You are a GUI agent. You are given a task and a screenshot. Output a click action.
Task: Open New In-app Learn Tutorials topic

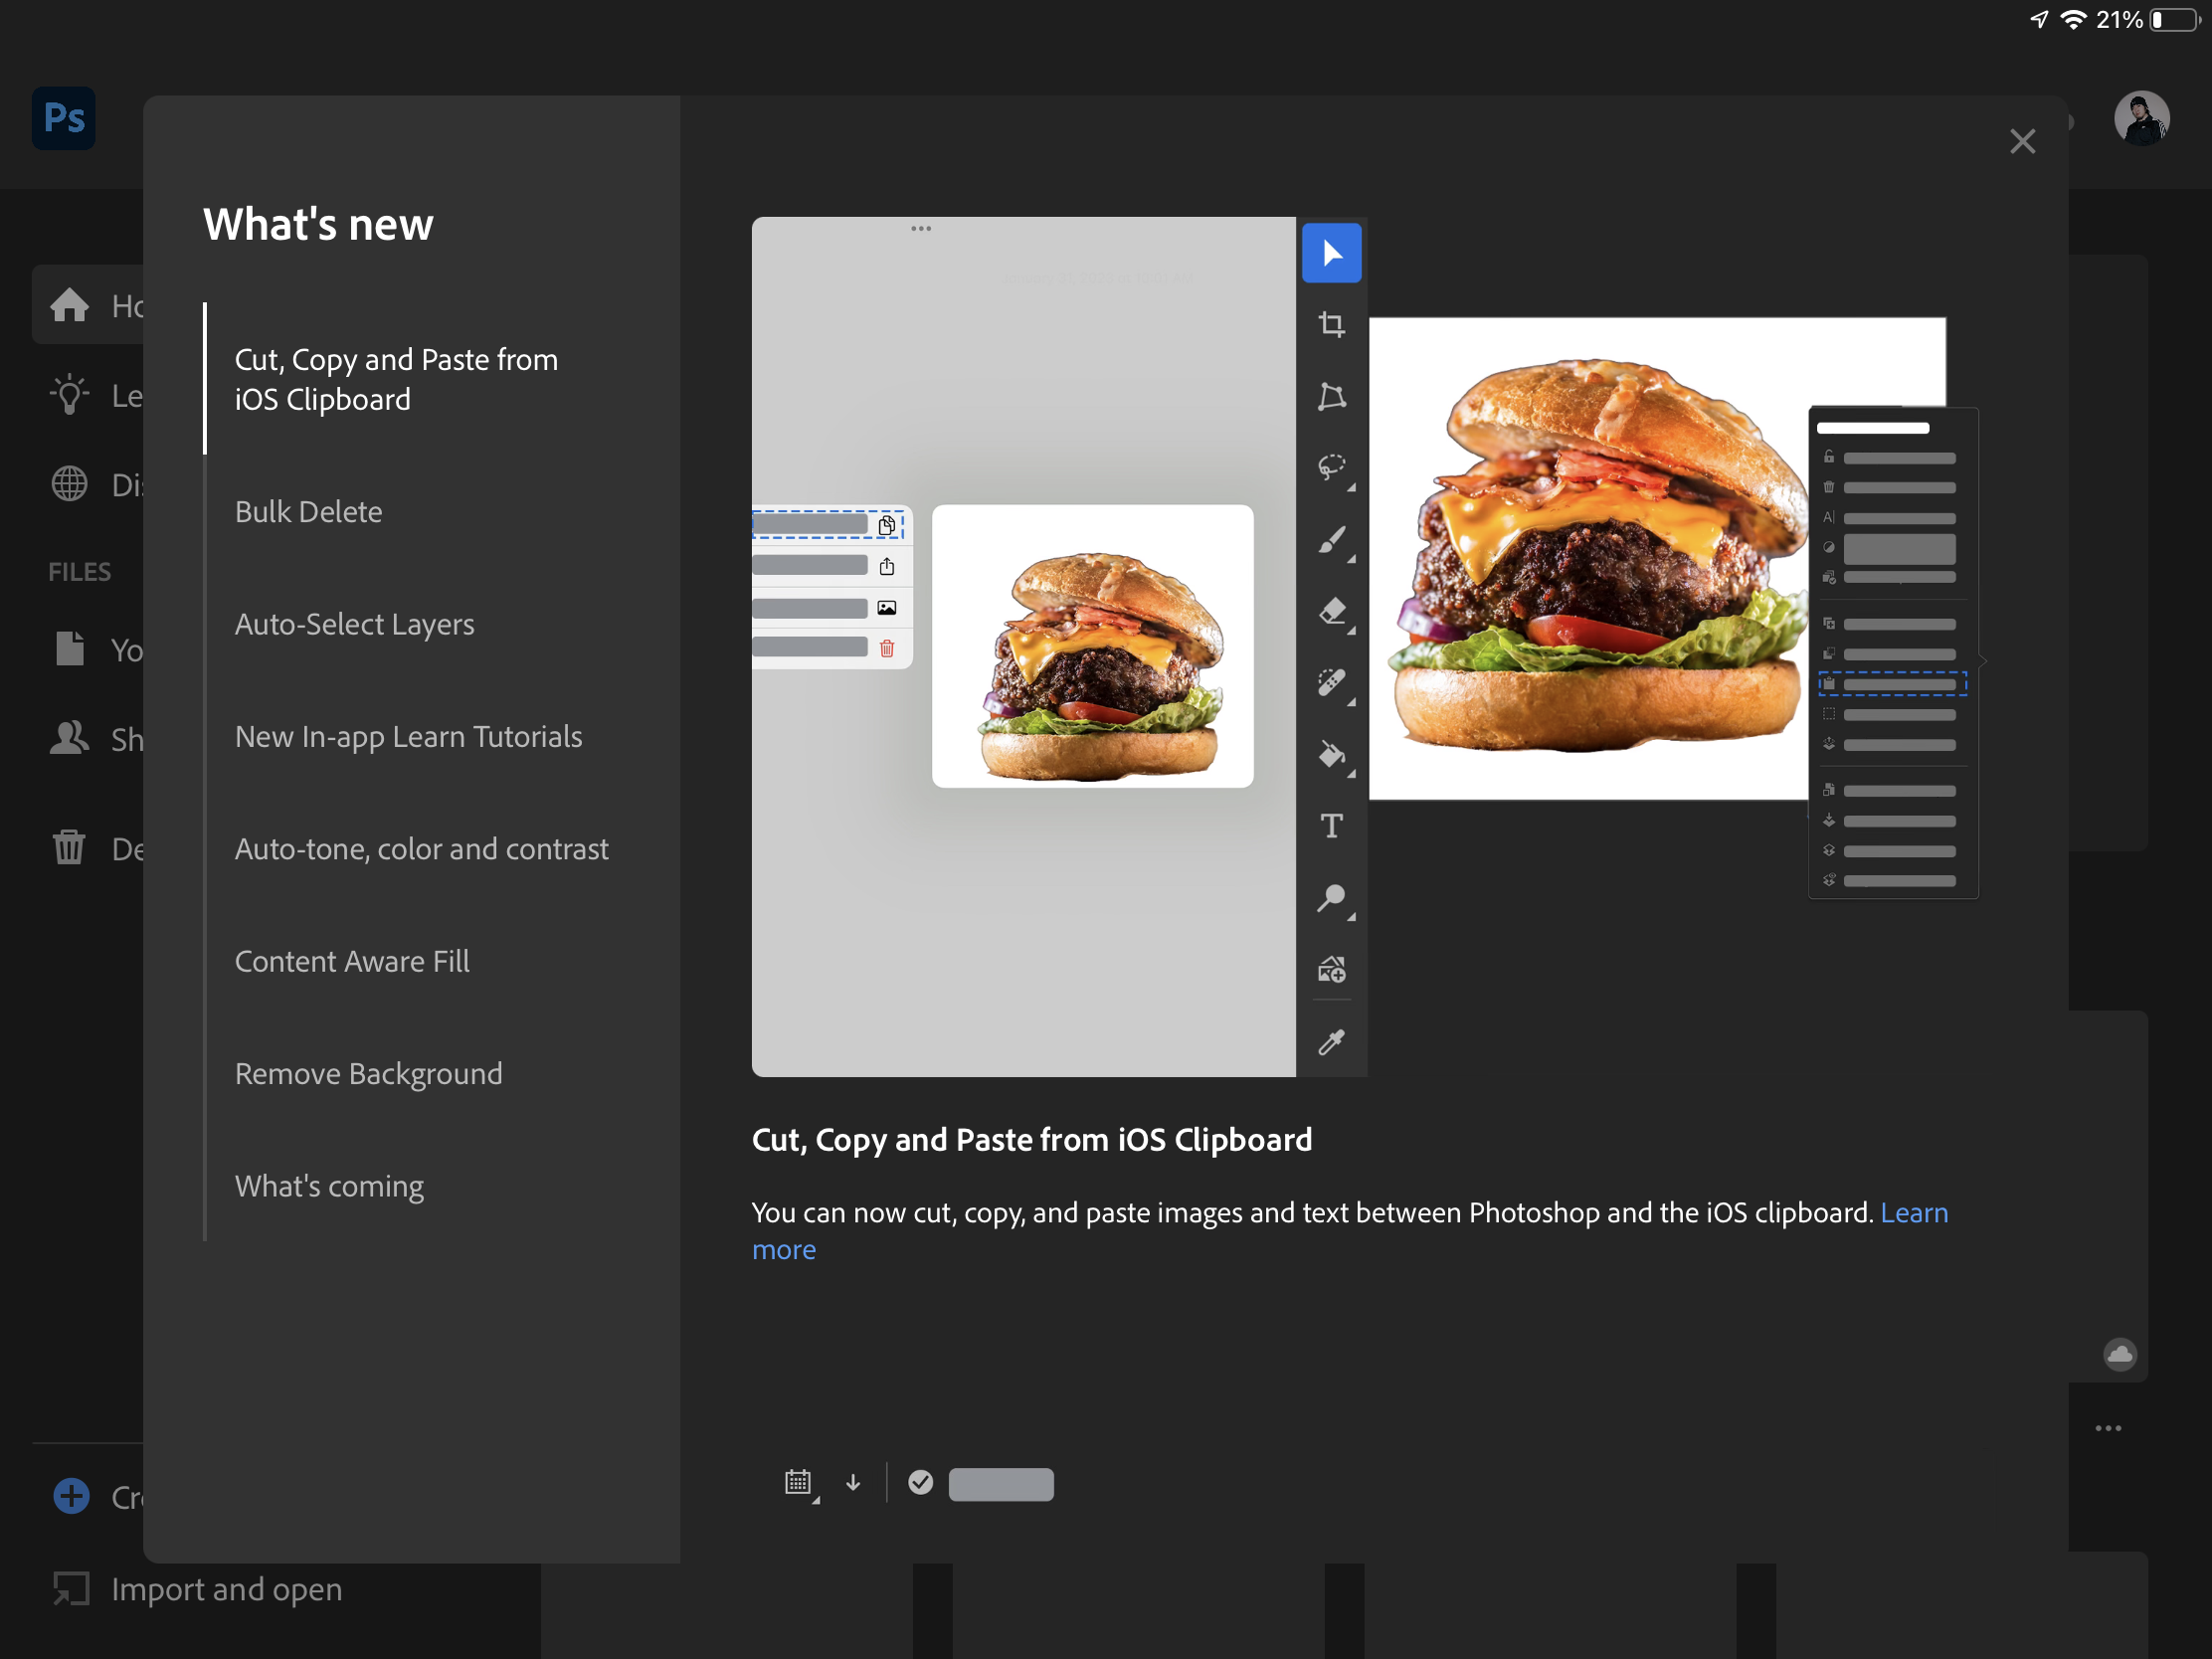(x=408, y=736)
